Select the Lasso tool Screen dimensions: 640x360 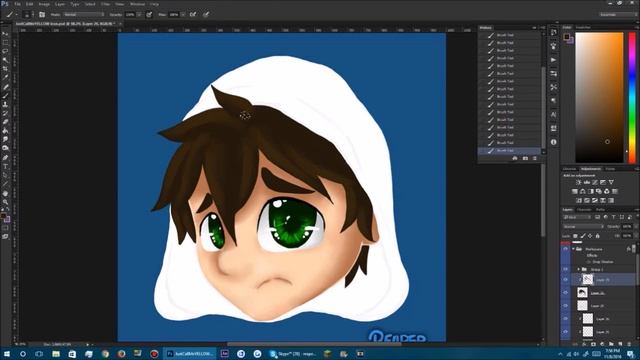5,51
